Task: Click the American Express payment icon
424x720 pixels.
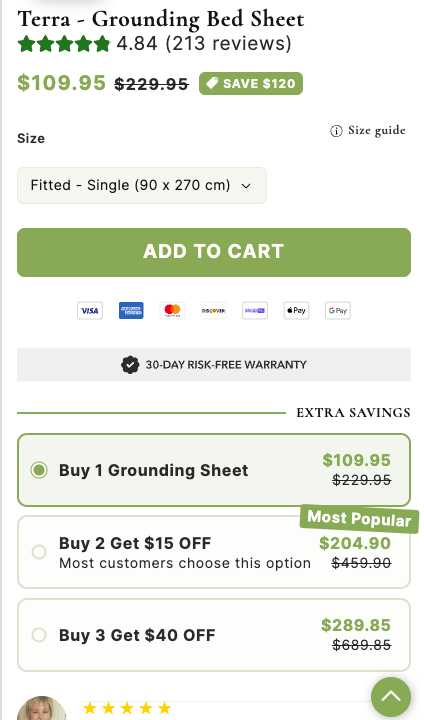Action: [x=131, y=311]
